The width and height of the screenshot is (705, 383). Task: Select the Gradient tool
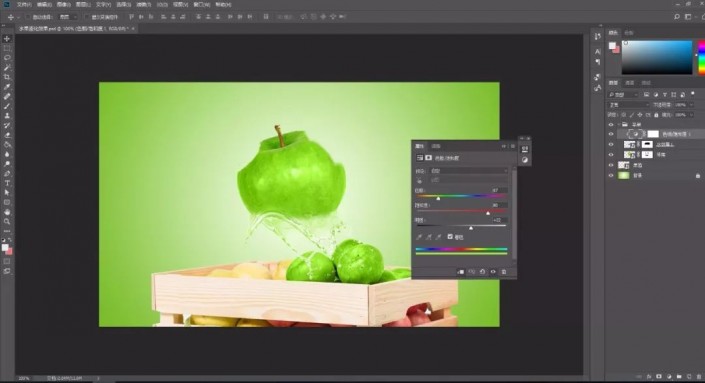[7, 145]
